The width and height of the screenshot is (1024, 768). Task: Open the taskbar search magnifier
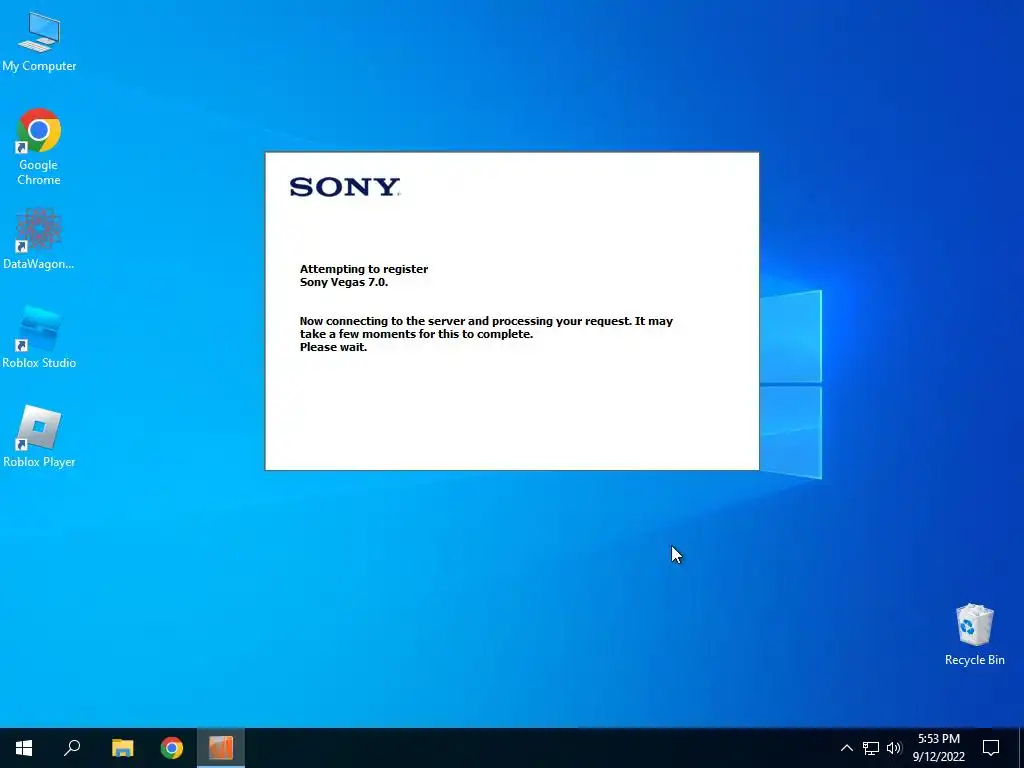(x=72, y=748)
